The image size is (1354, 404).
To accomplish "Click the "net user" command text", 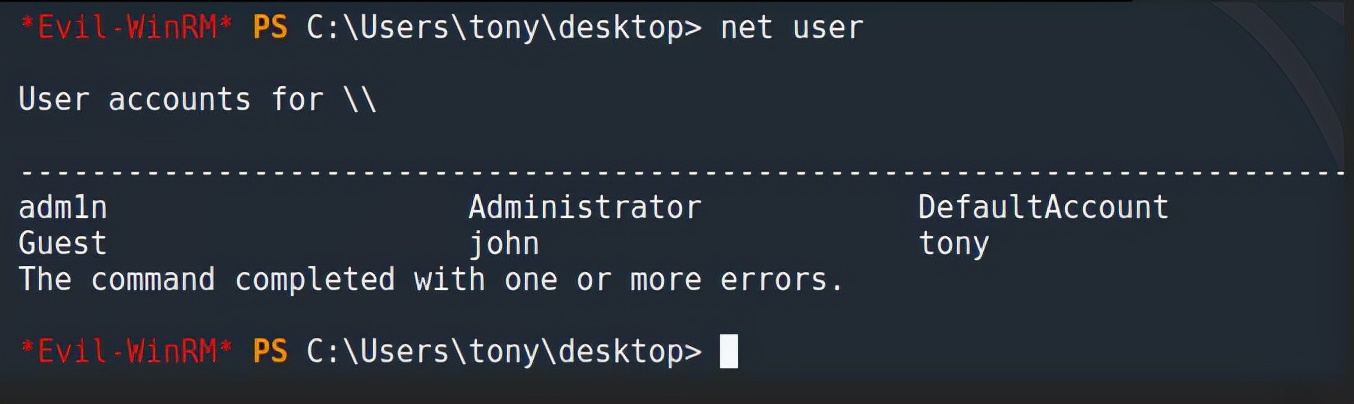I will [791, 28].
